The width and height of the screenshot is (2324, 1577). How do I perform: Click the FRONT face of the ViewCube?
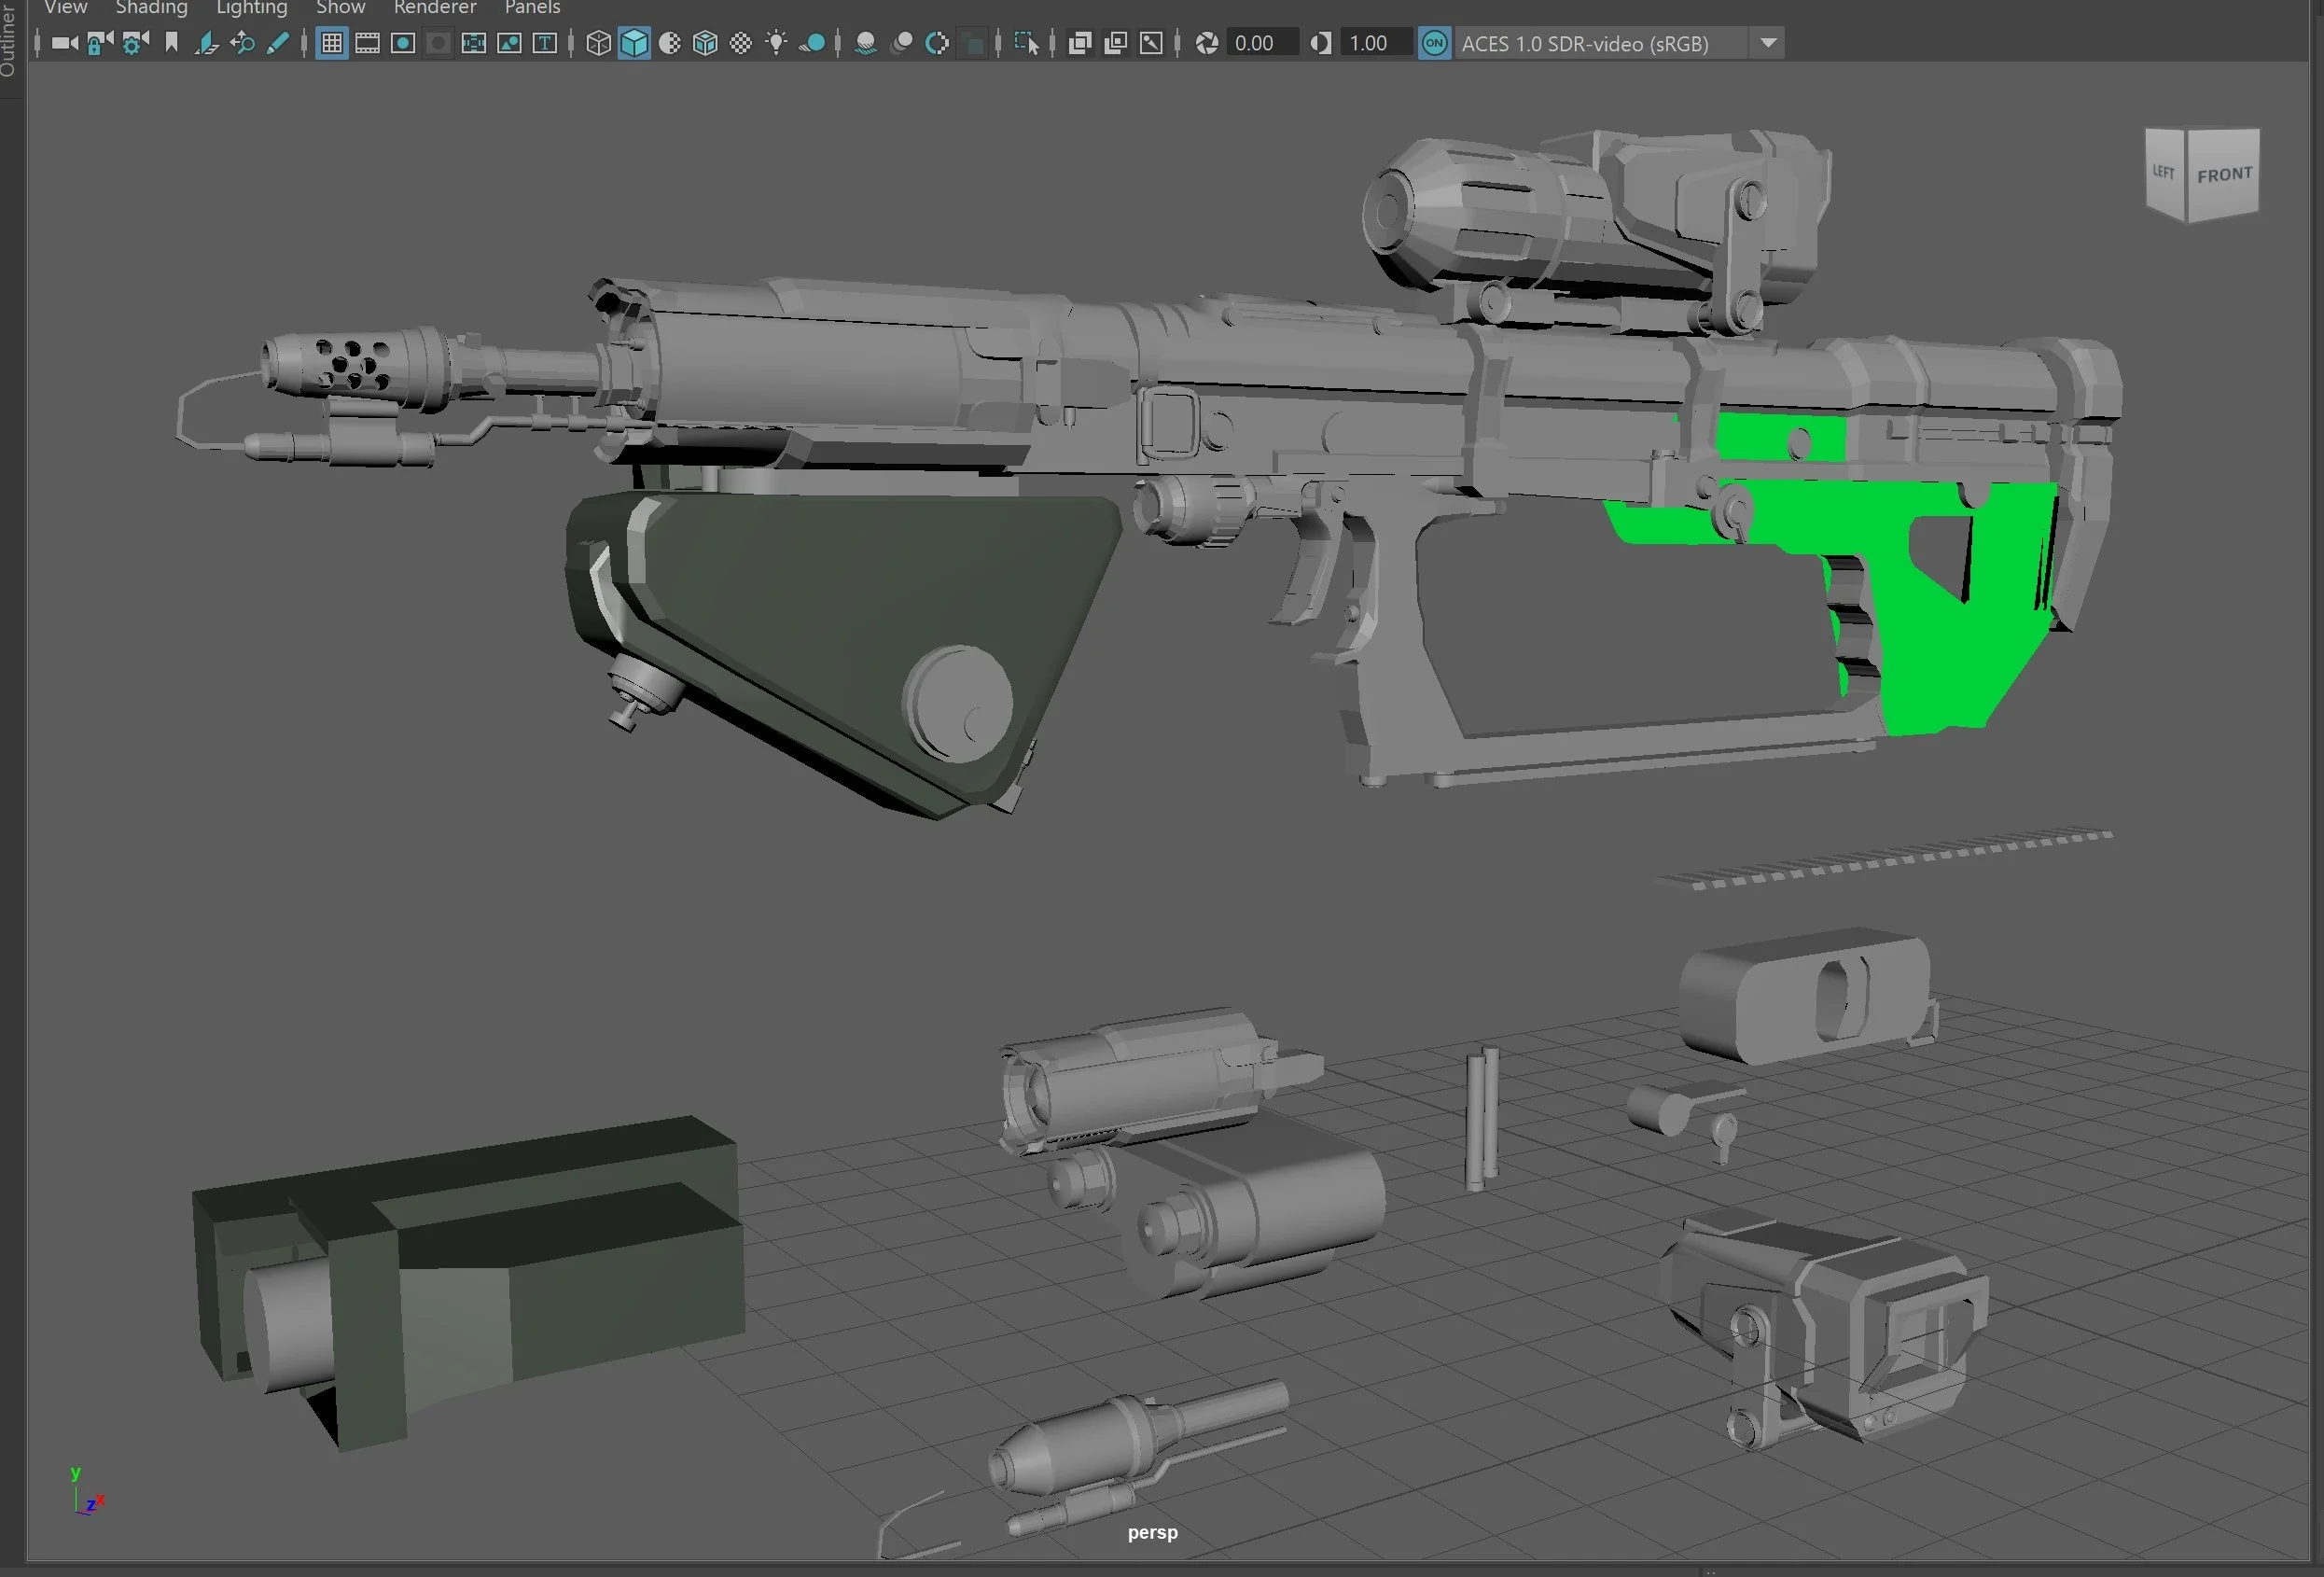(x=2223, y=174)
